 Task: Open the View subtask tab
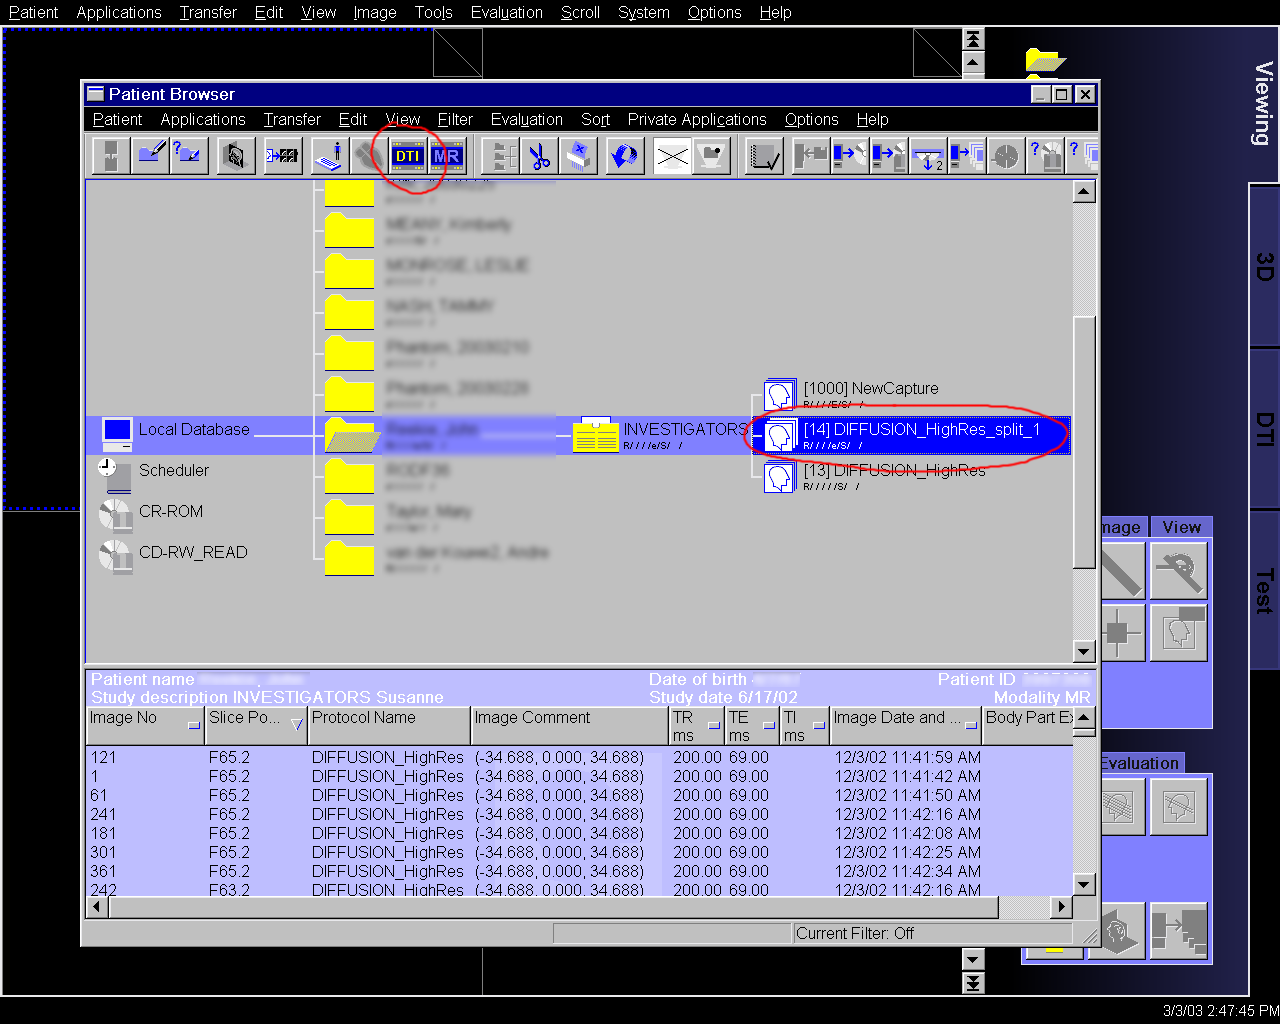pyautogui.click(x=1181, y=527)
